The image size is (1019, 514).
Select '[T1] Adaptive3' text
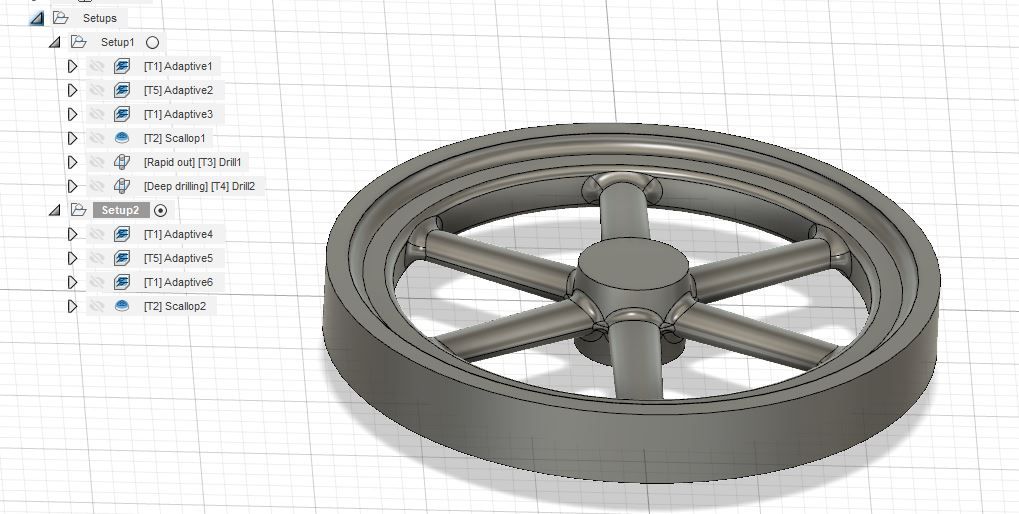(178, 114)
